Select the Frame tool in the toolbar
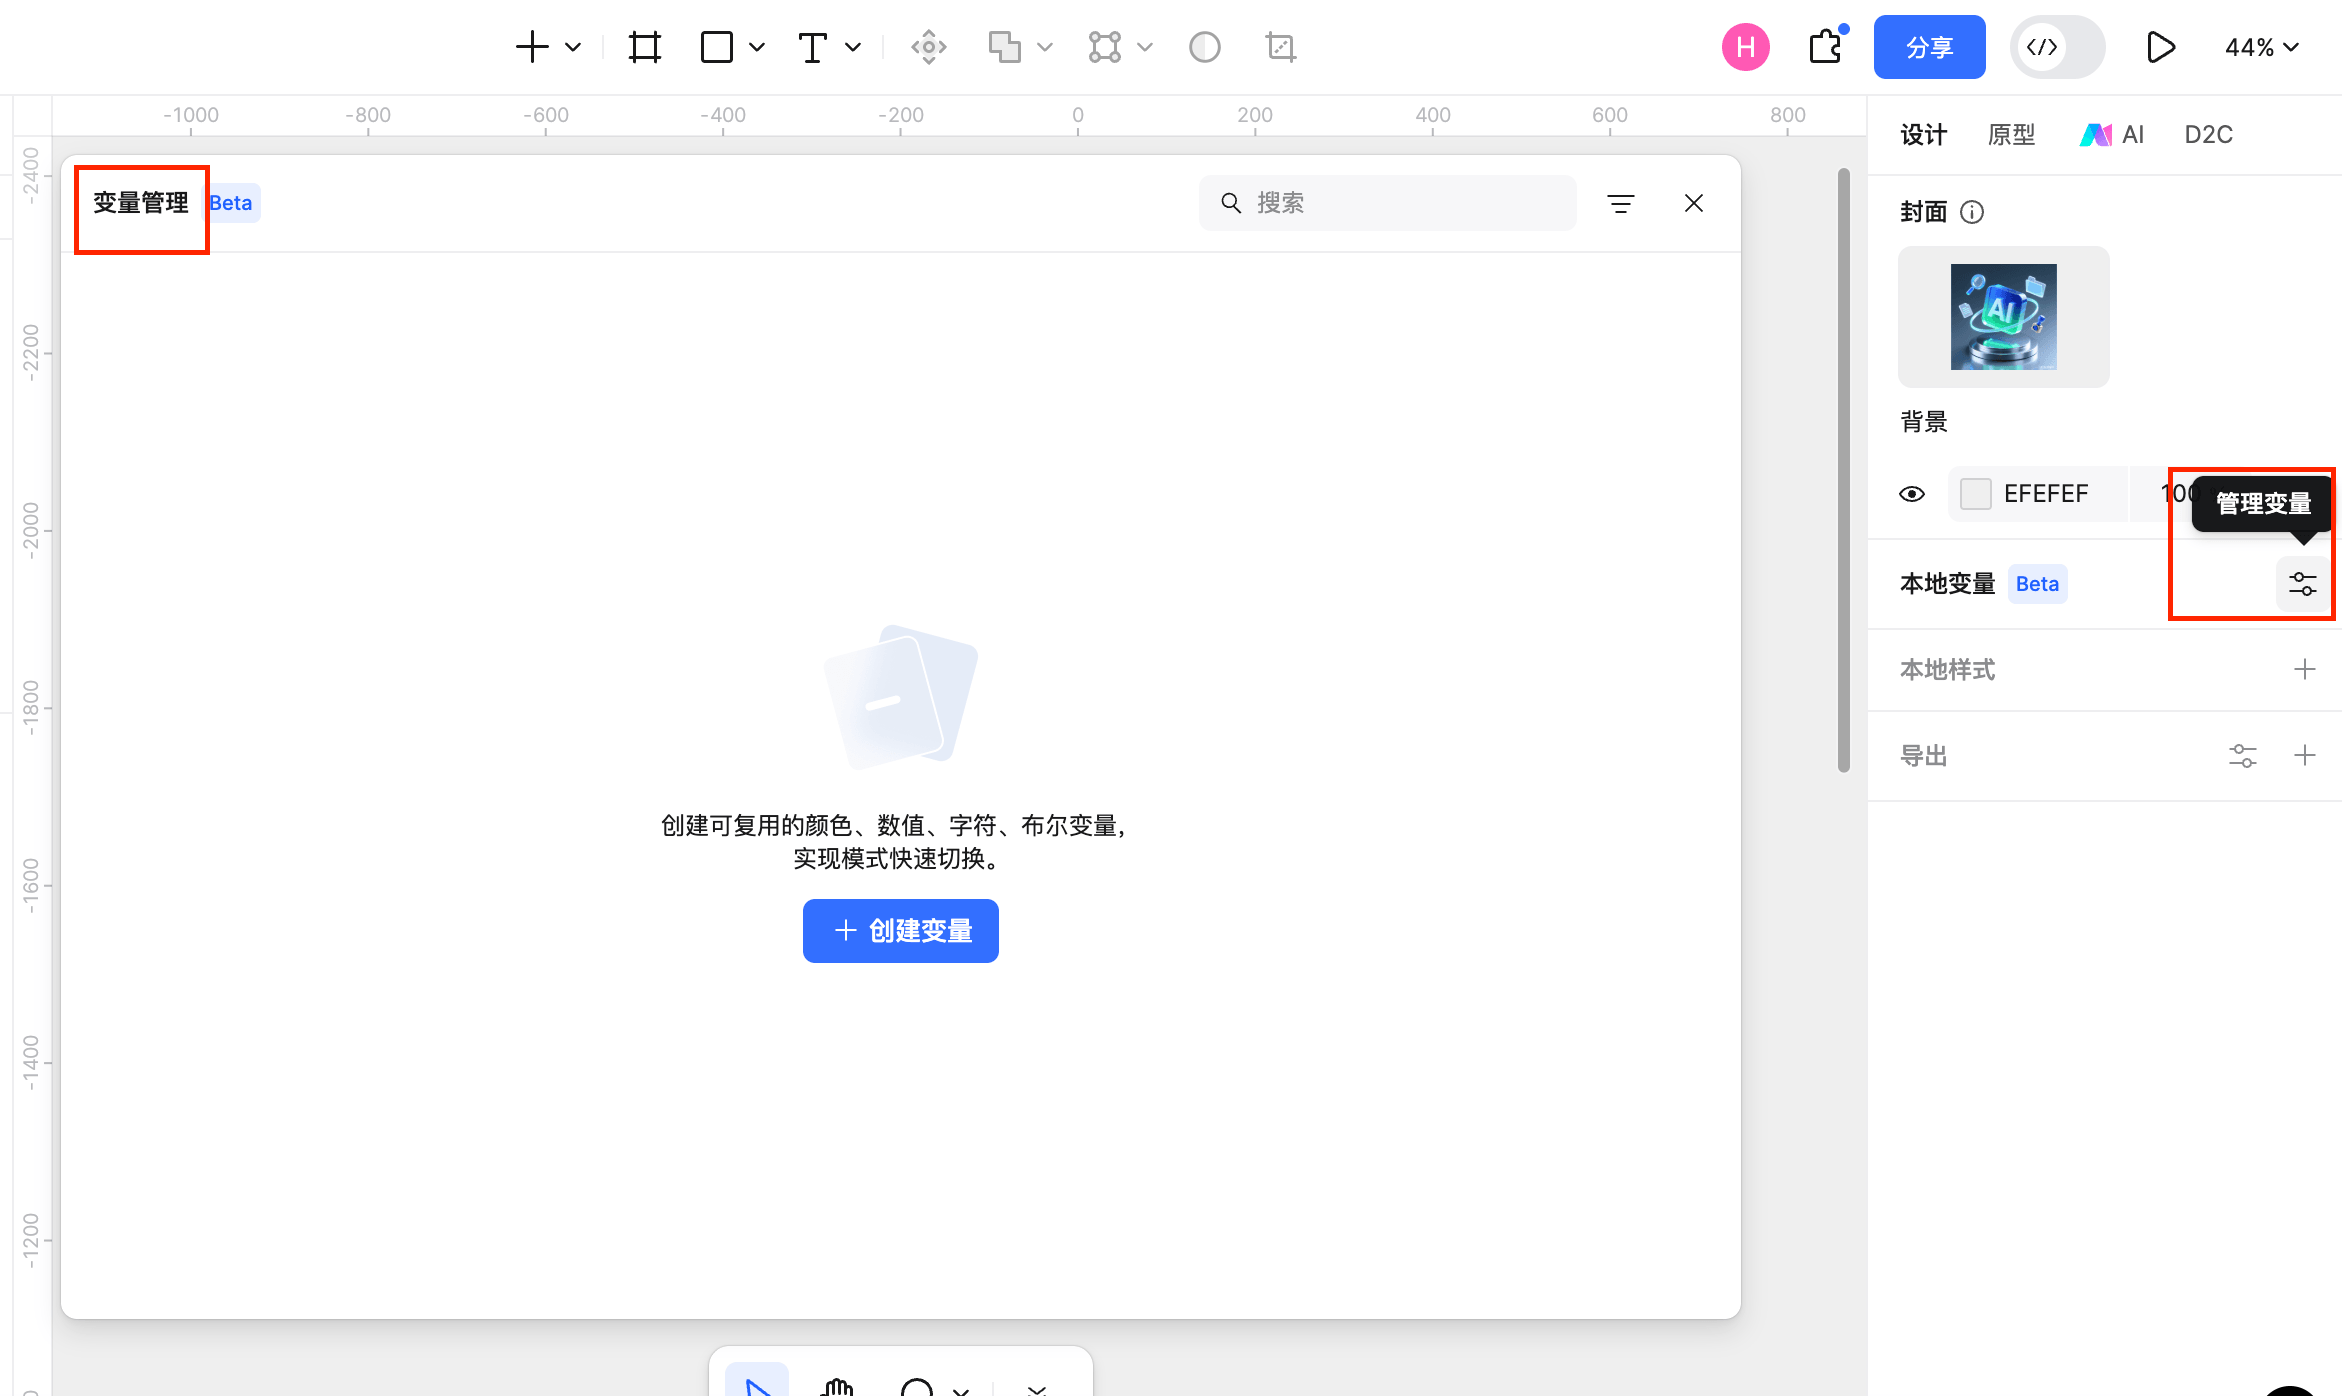The width and height of the screenshot is (2342, 1396). click(x=645, y=46)
